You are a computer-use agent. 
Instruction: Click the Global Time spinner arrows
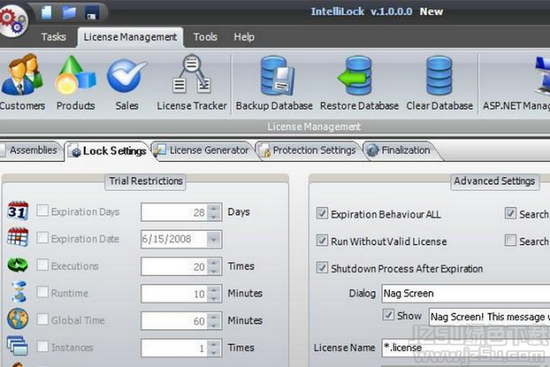[213, 321]
